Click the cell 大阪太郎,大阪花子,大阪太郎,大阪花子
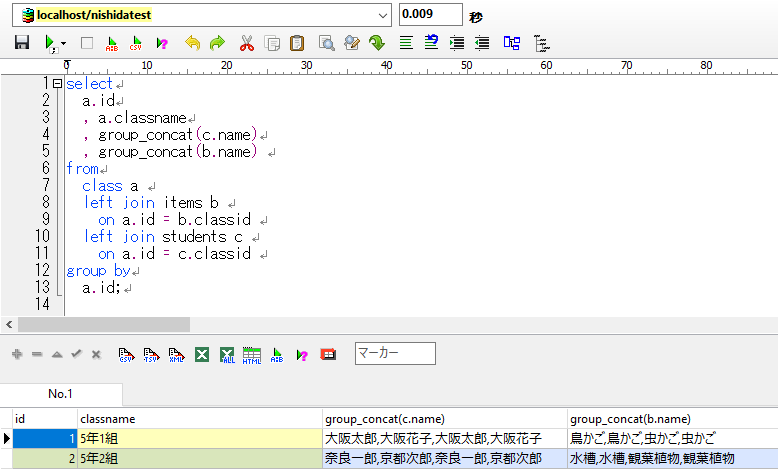 [445, 439]
